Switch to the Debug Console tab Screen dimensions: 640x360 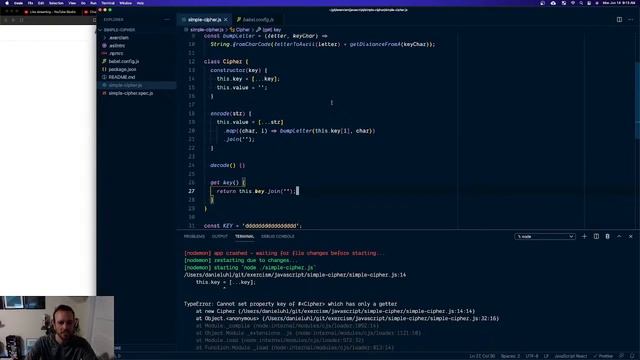[x=278, y=236]
